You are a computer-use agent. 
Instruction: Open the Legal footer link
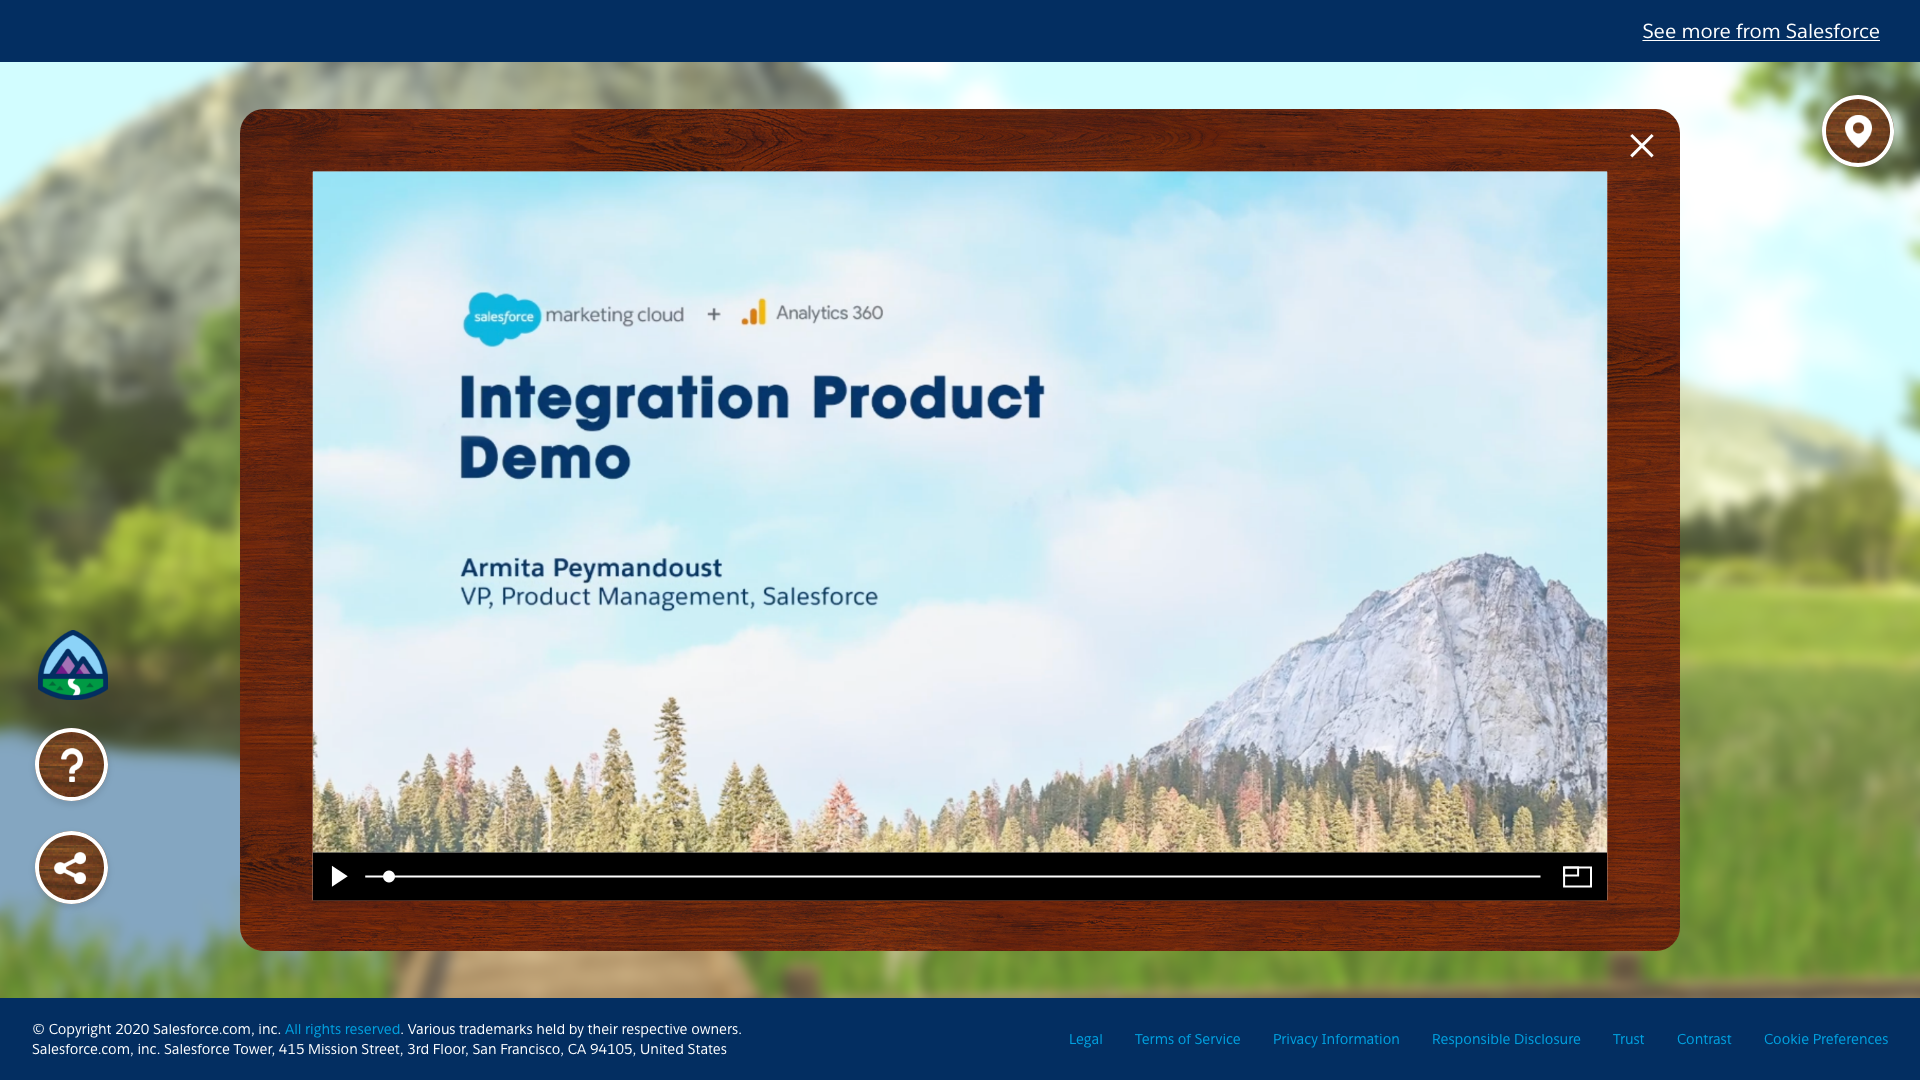click(1085, 1039)
